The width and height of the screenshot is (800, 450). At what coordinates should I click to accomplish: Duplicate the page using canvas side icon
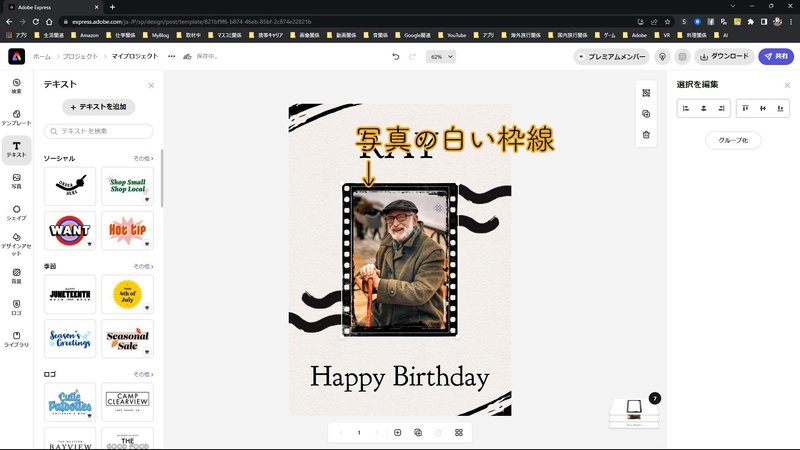pos(646,114)
